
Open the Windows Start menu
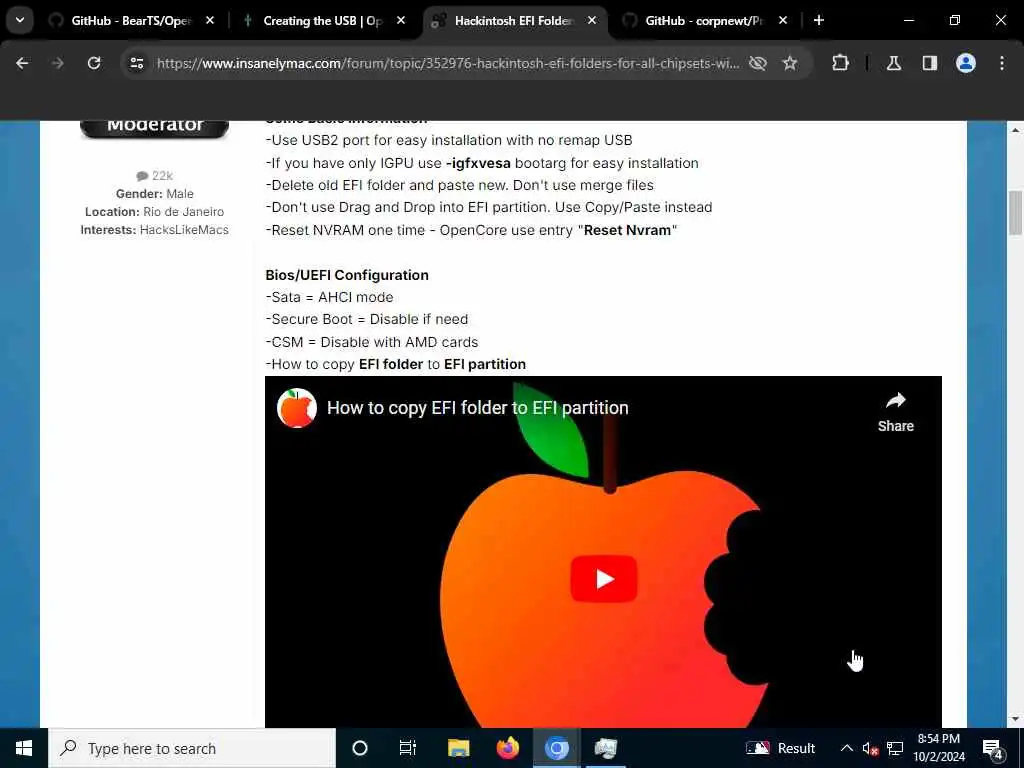pyautogui.click(x=24, y=748)
